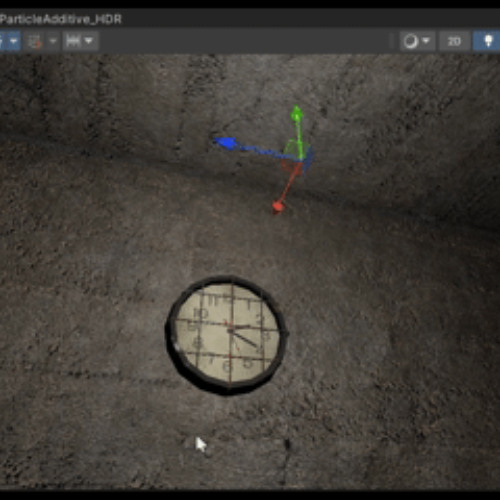Viewport: 500px width, 500px height.
Task: Toggle scene lighting with the bulb icon
Action: [487, 41]
